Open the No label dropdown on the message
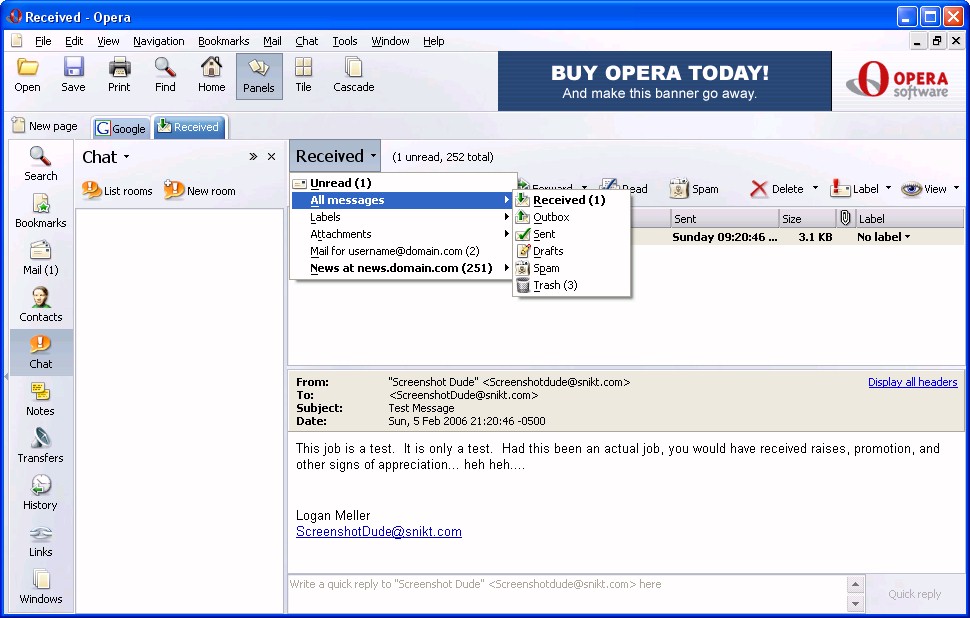This screenshot has width=970, height=618. [x=883, y=237]
